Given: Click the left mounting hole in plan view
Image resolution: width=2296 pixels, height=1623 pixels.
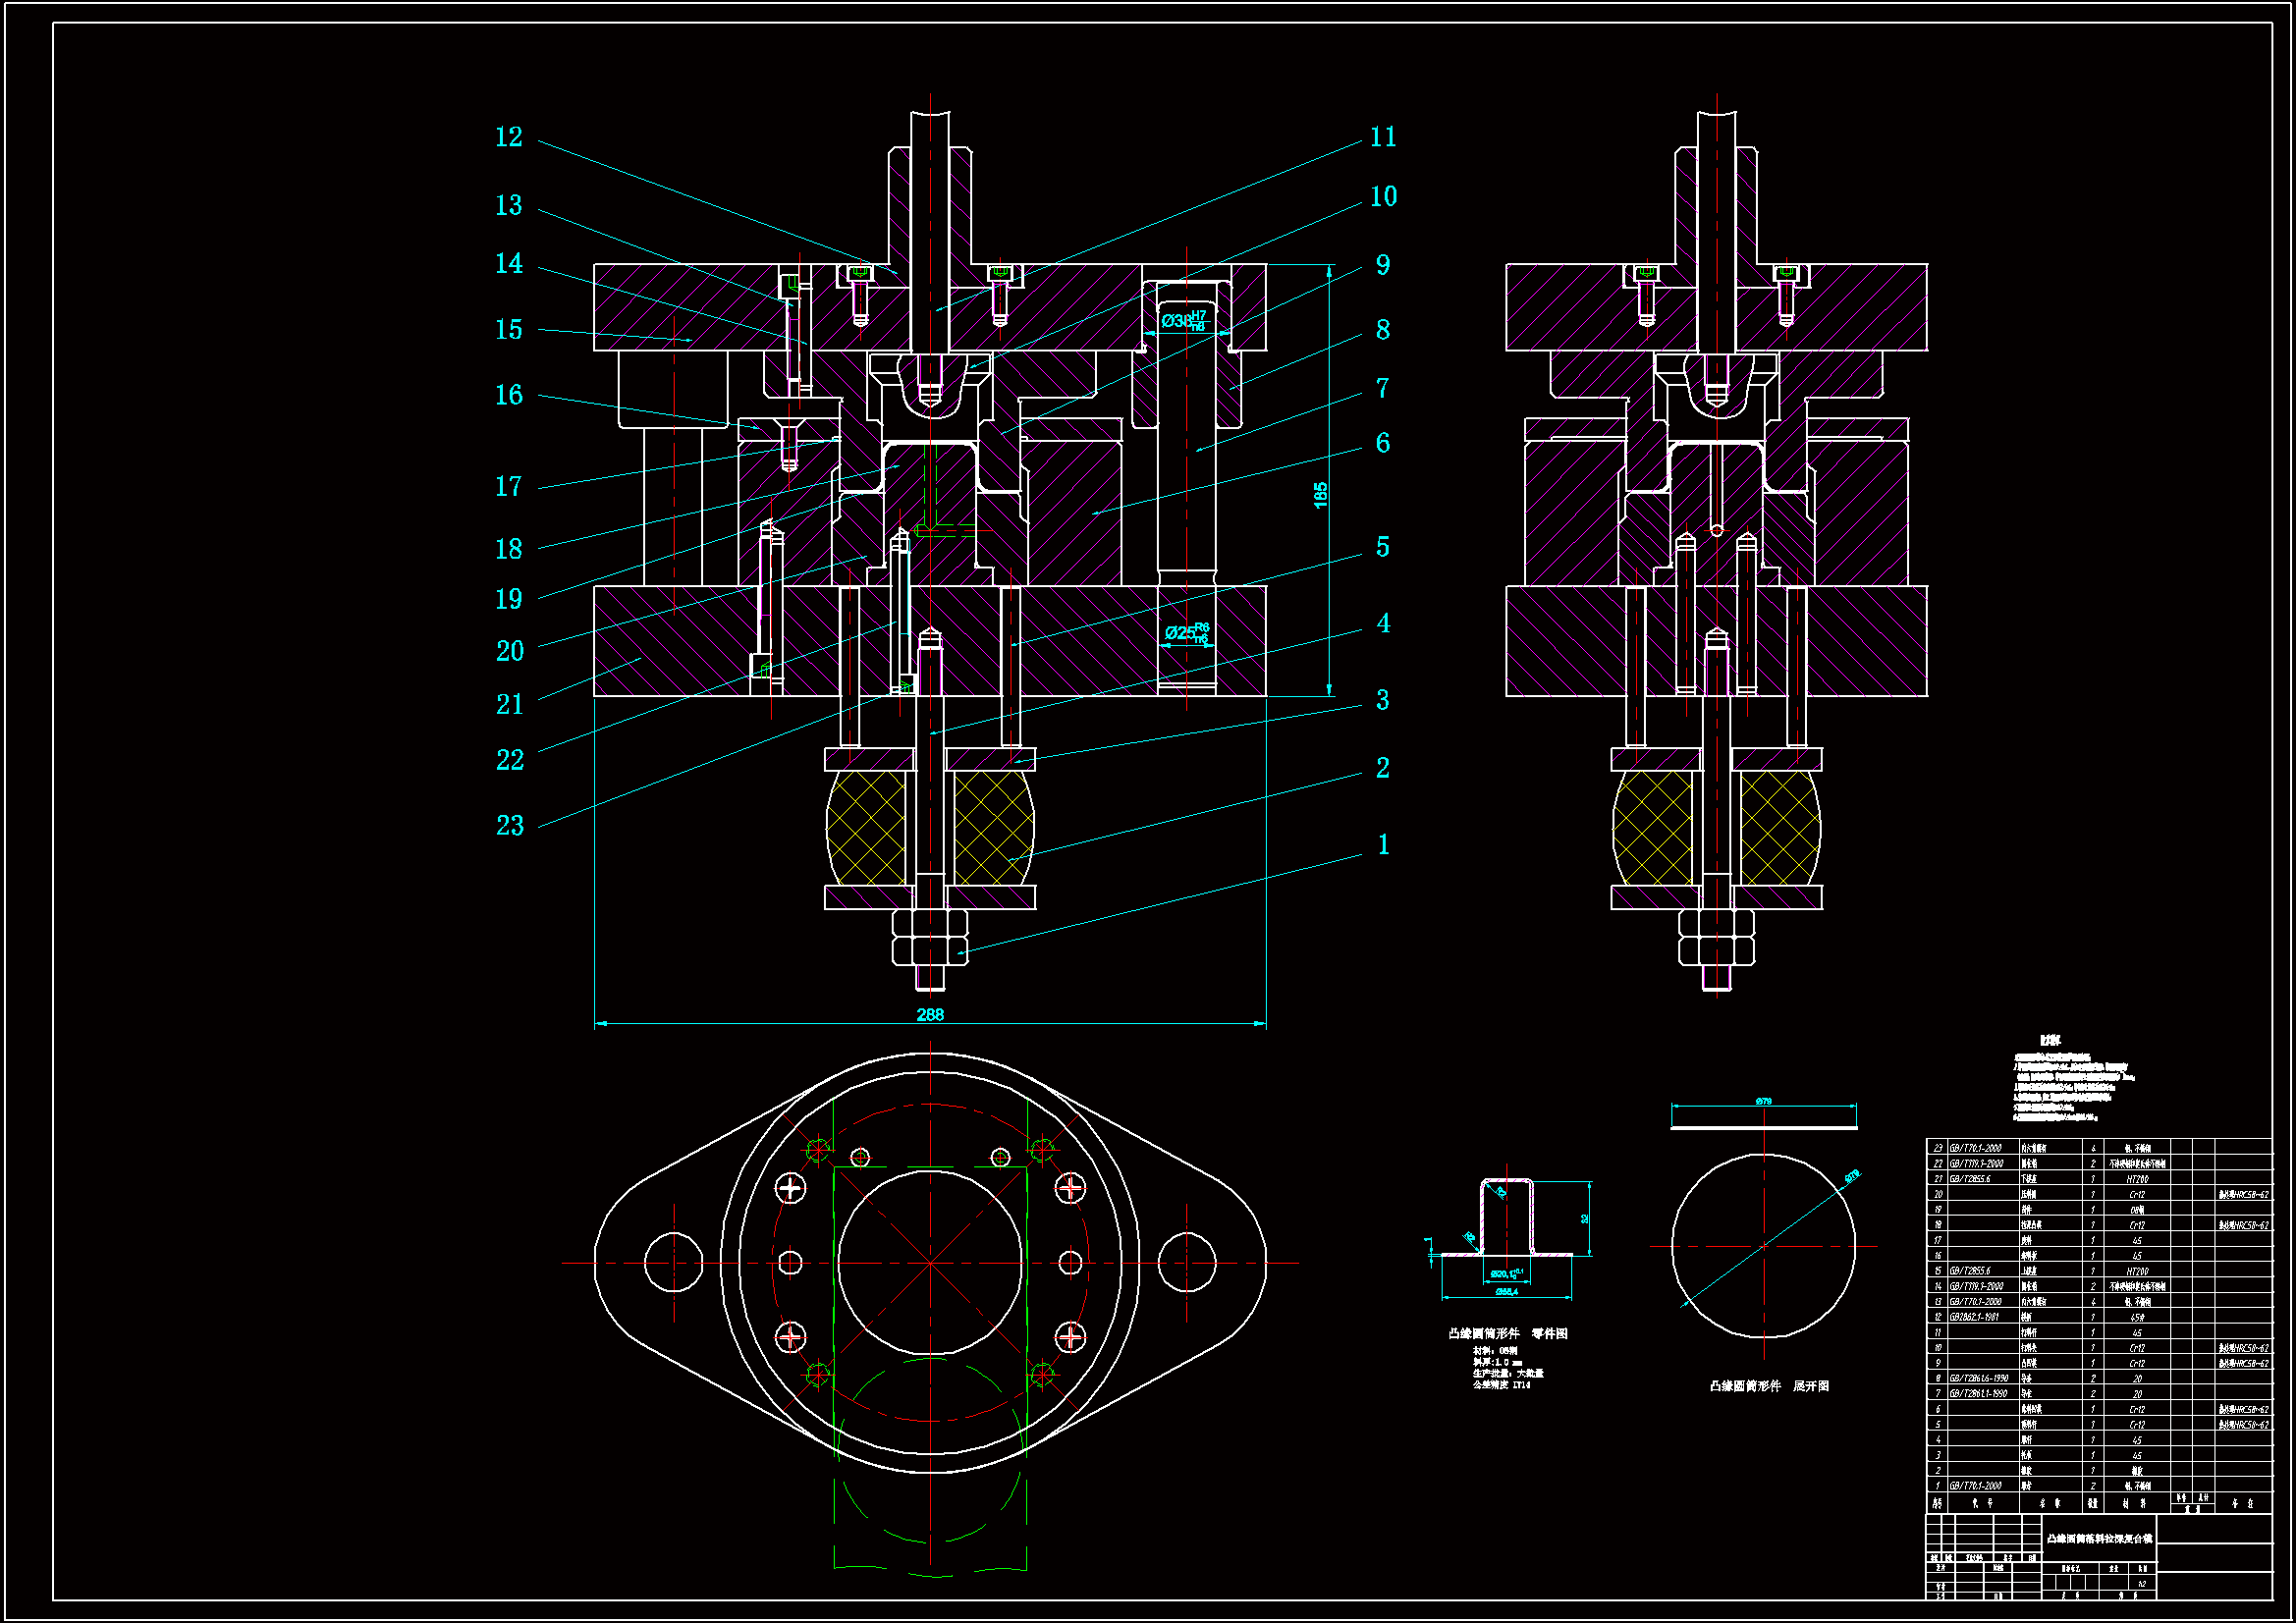Looking at the screenshot, I should [x=674, y=1263].
